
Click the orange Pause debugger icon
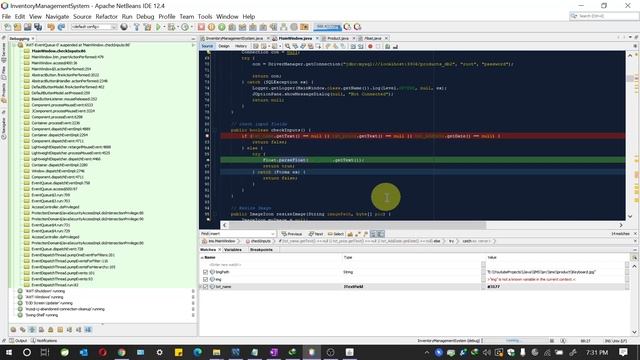tap(211, 27)
